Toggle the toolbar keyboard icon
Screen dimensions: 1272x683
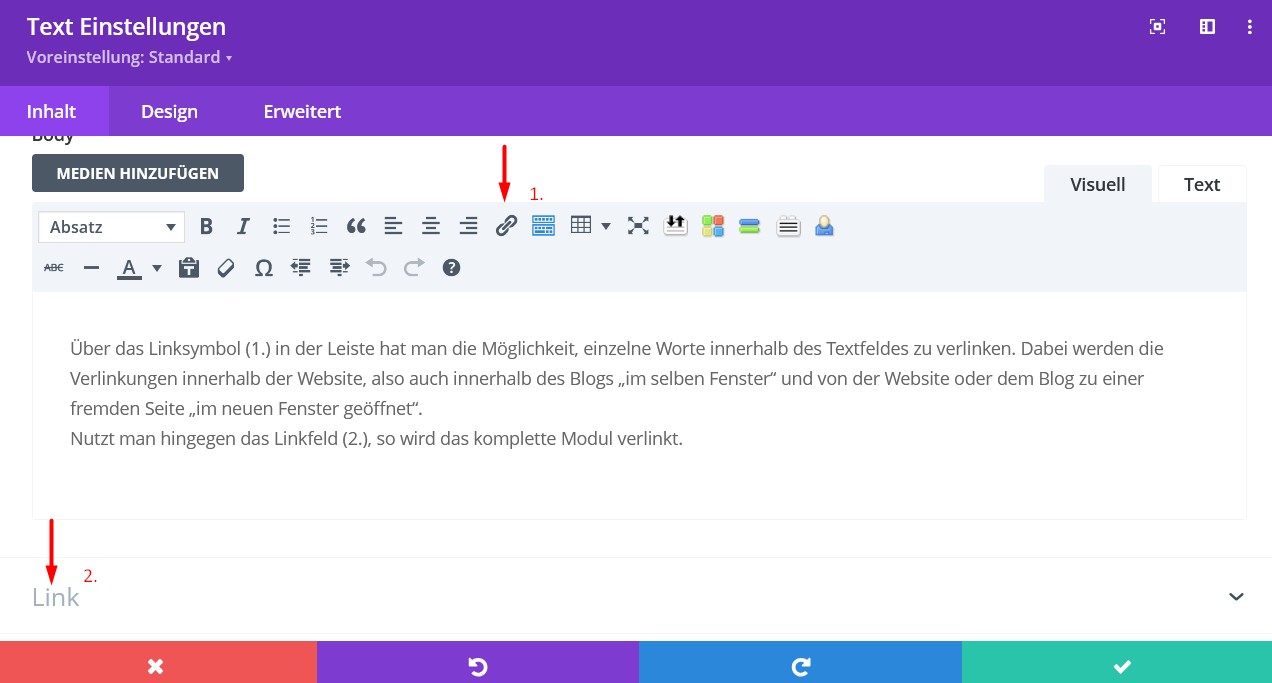pos(543,226)
